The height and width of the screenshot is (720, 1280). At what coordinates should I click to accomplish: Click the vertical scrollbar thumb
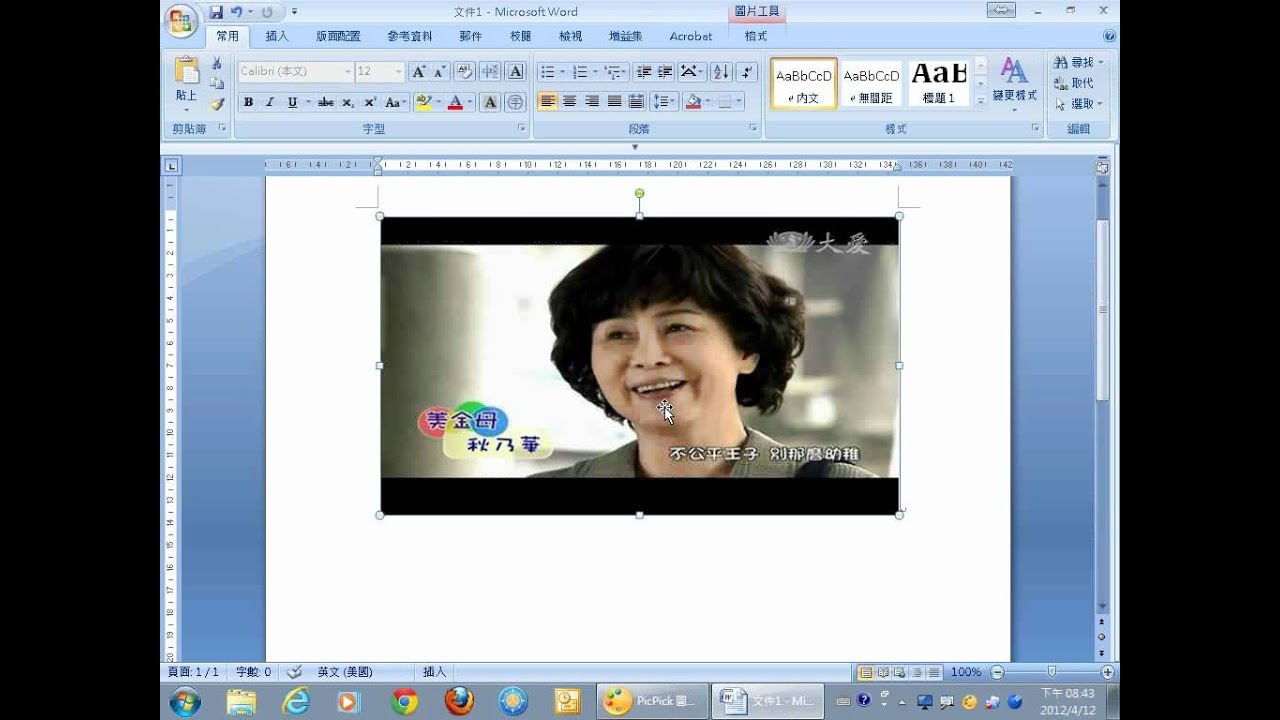coord(1102,310)
